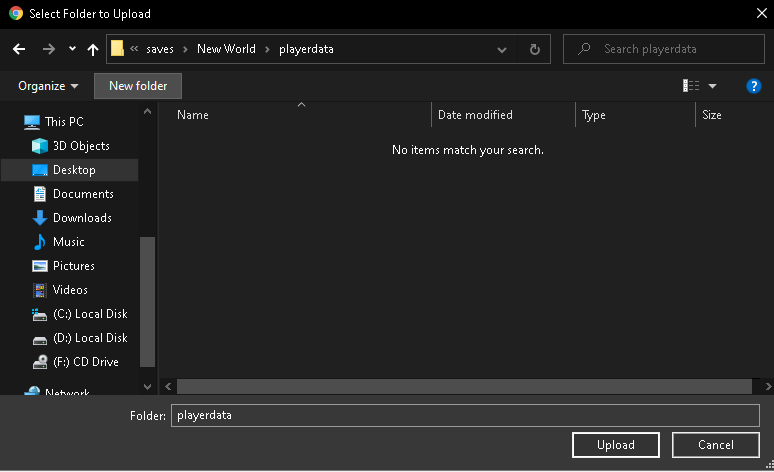Click the forward navigation arrow
The width and height of the screenshot is (774, 472).
point(49,49)
